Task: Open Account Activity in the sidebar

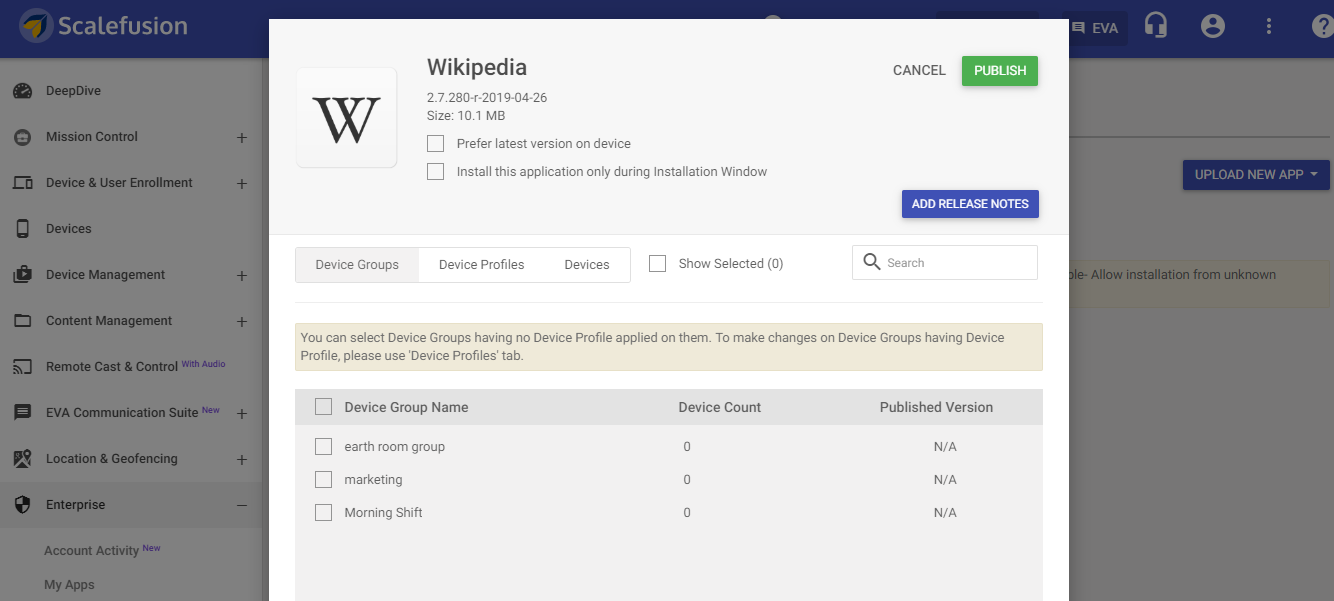Action: (91, 551)
